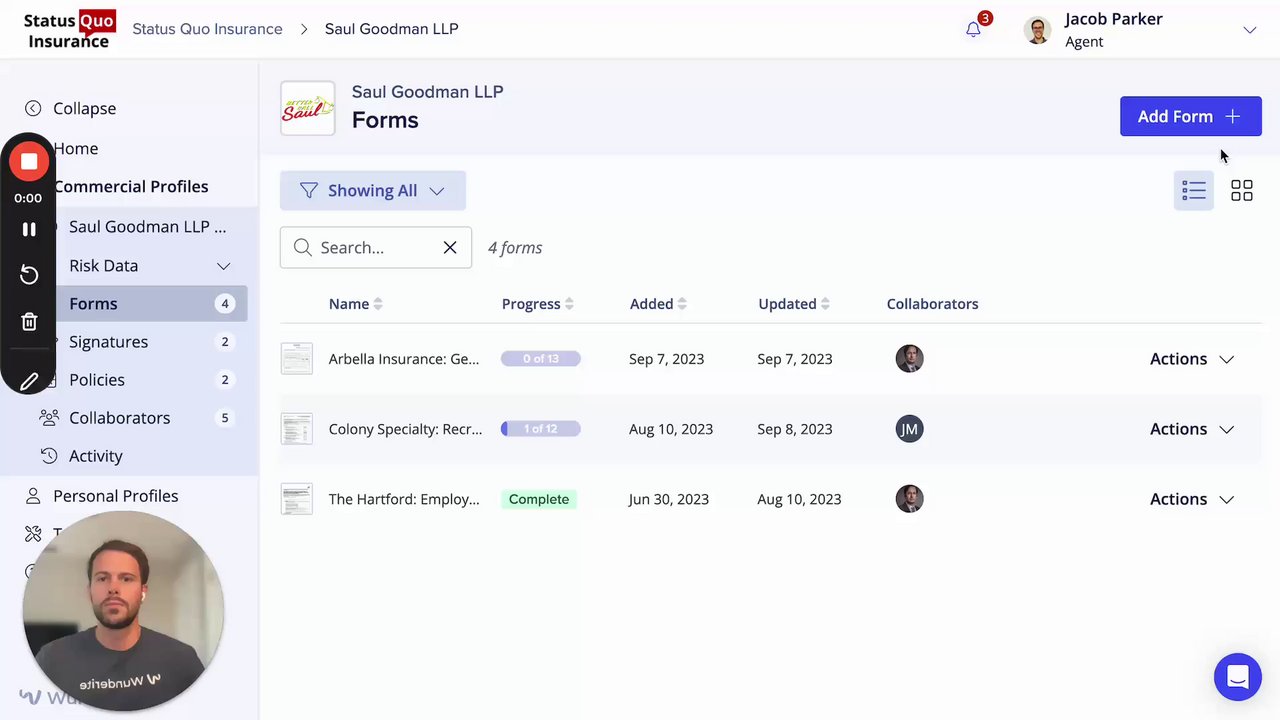This screenshot has height=720, width=1280.
Task: Switch to list view layout
Action: (x=1193, y=191)
